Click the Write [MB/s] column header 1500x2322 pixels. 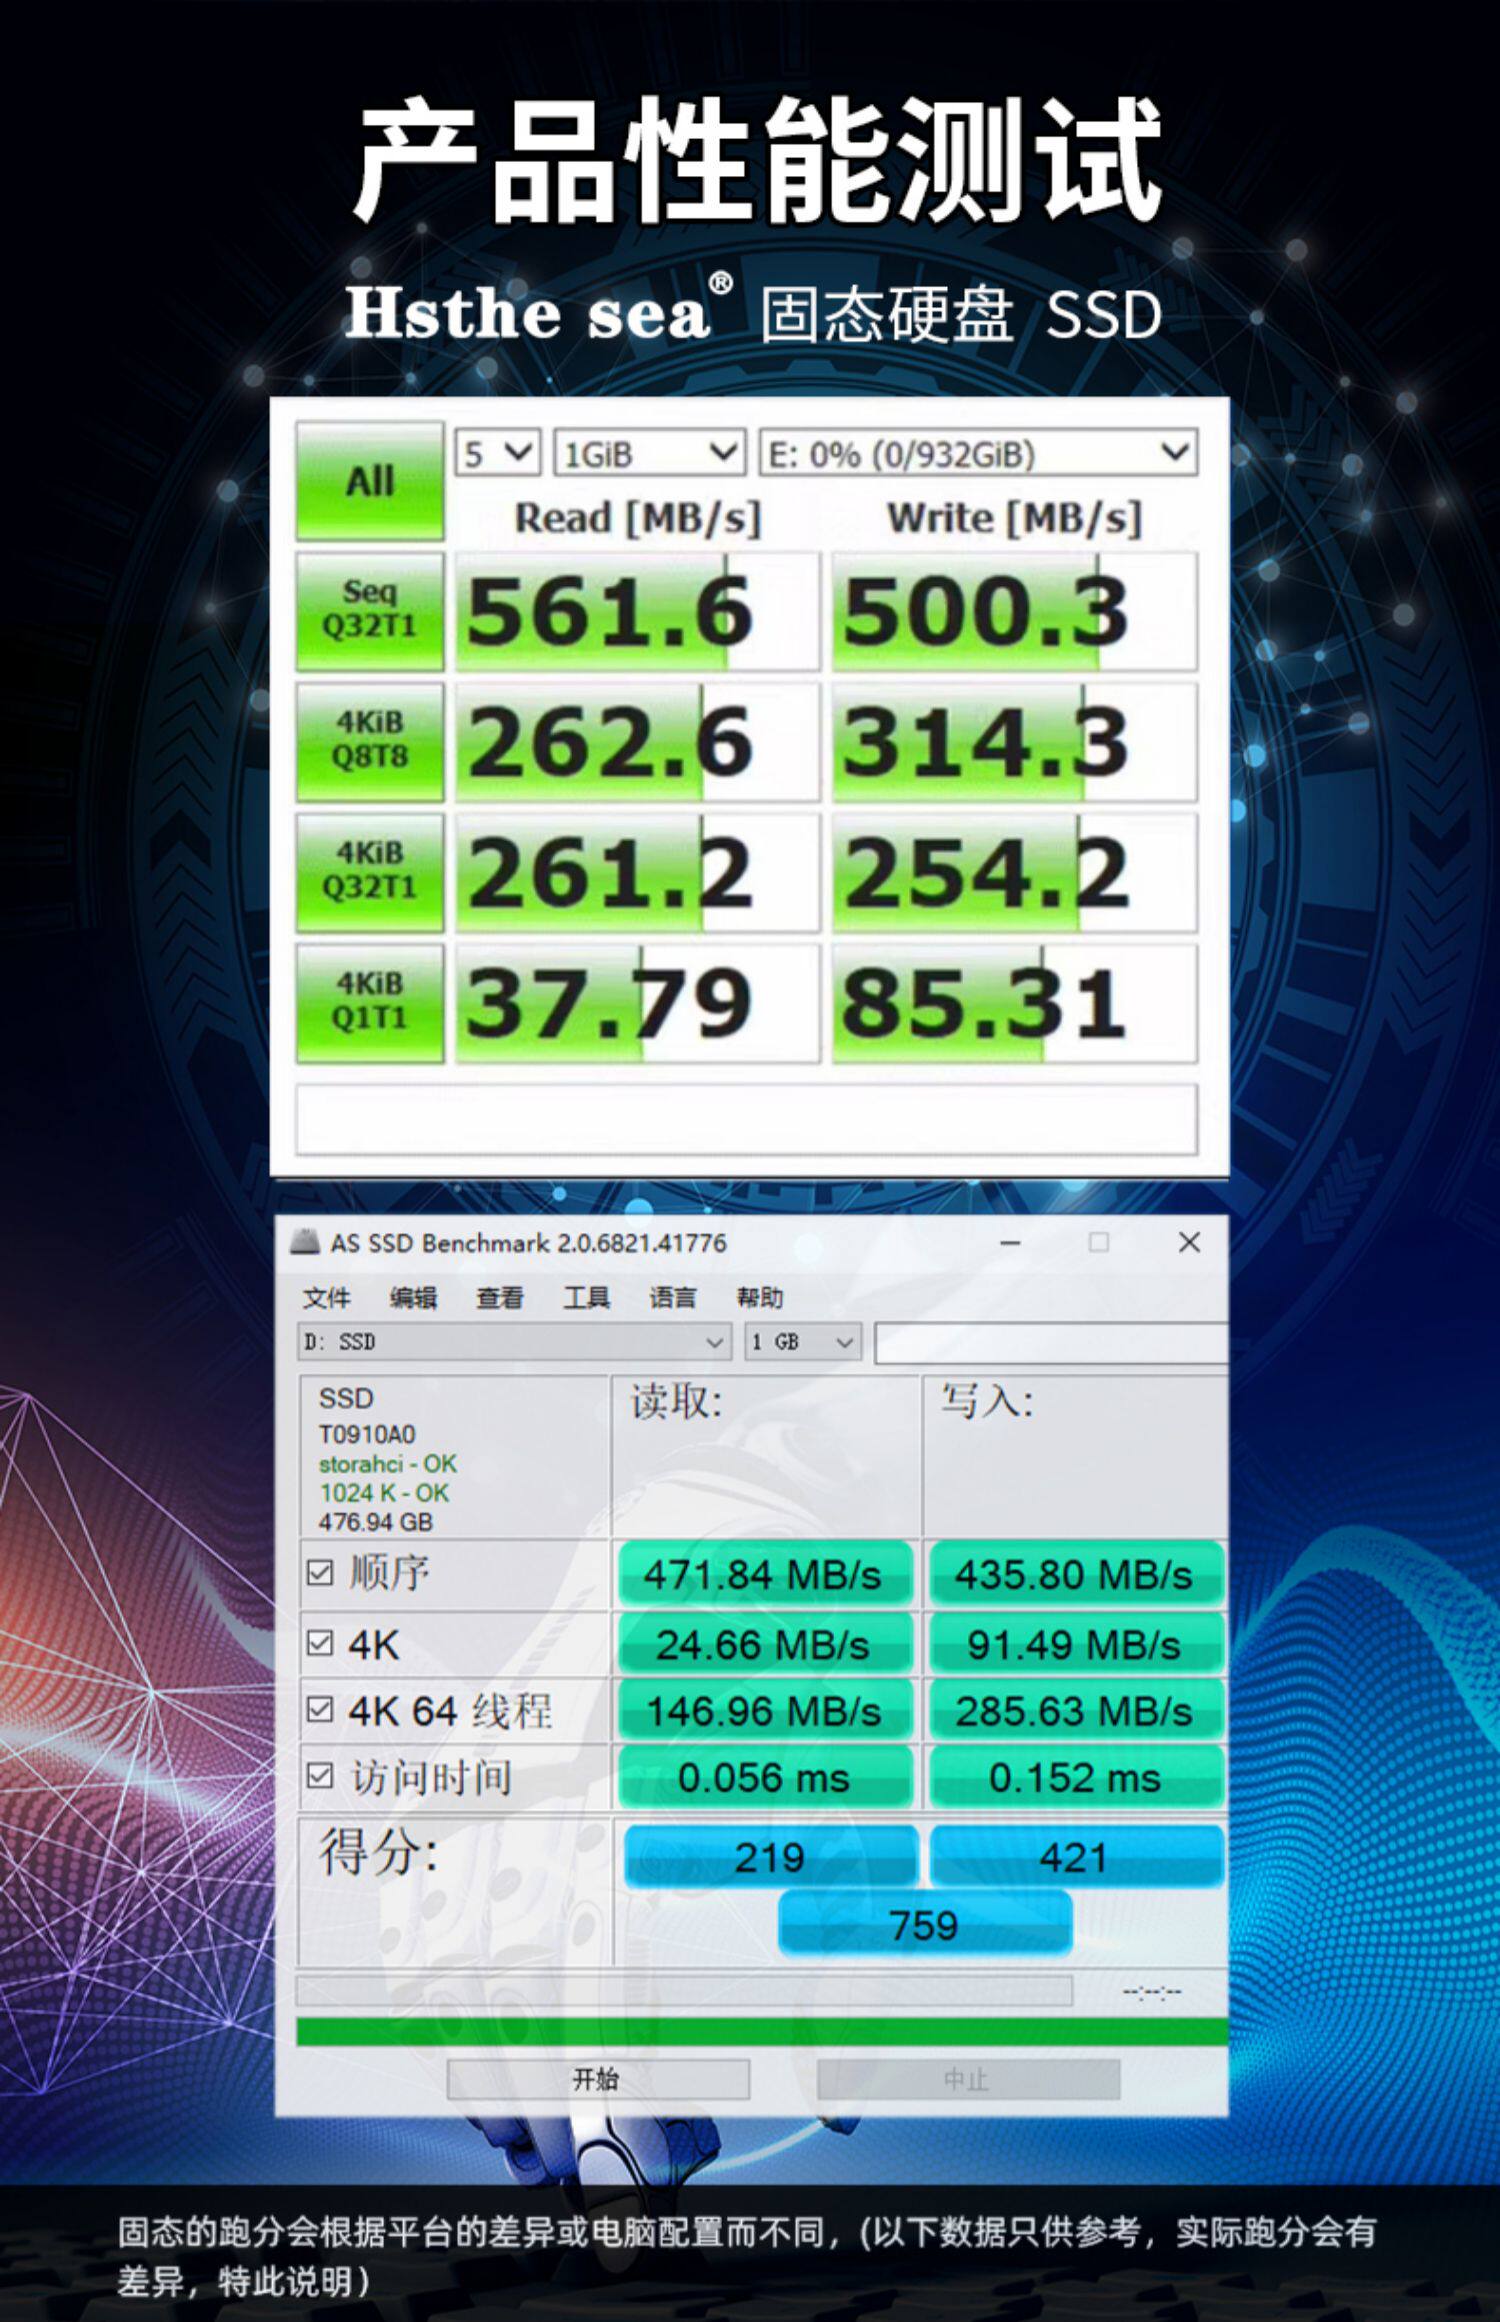[x=1014, y=518]
